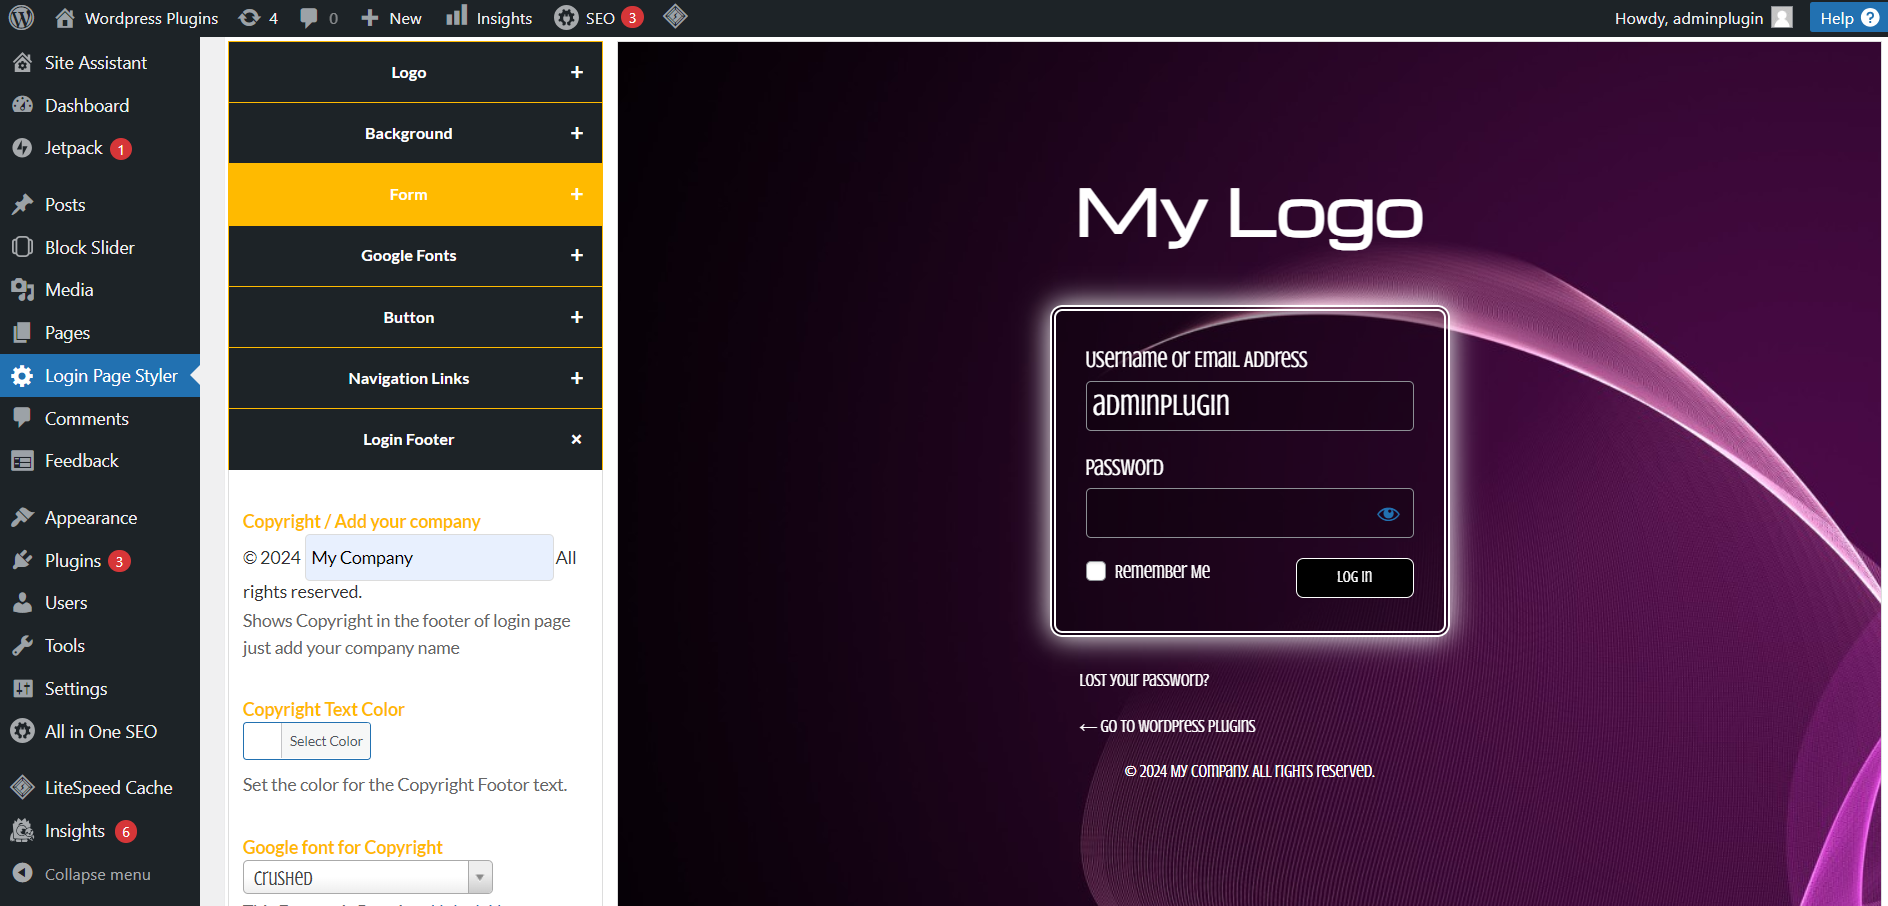Click the LiteSpeed diamond icon in admin bar
This screenshot has height=906, width=1888.
tap(675, 17)
